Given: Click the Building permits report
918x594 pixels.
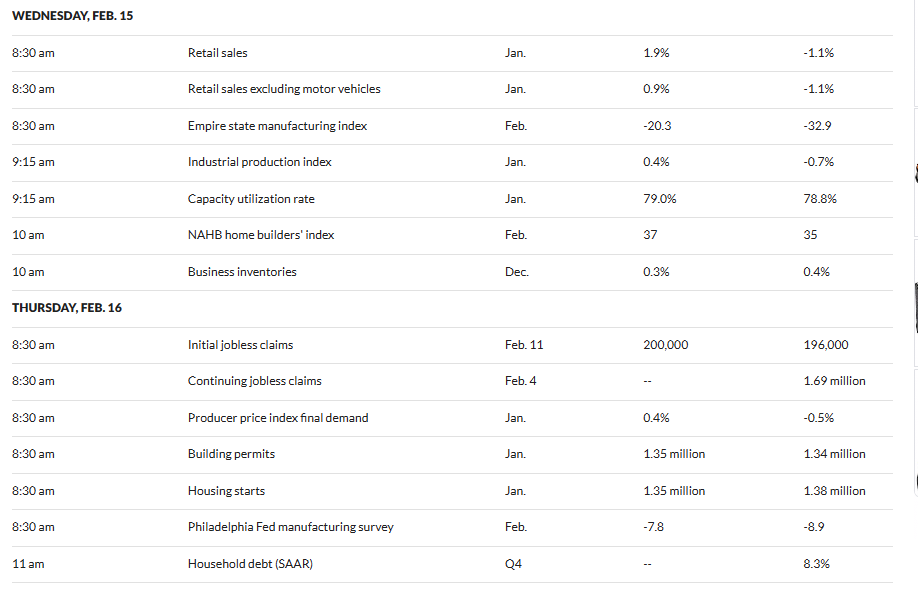Looking at the screenshot, I should point(231,454).
